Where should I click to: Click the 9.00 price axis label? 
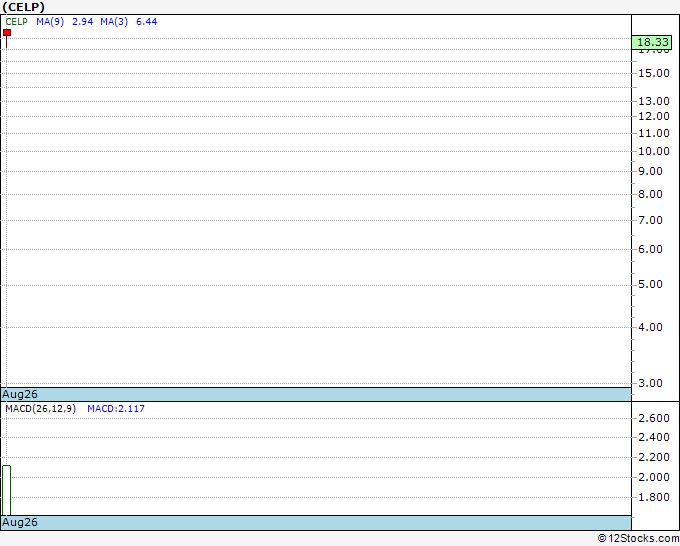coord(650,171)
